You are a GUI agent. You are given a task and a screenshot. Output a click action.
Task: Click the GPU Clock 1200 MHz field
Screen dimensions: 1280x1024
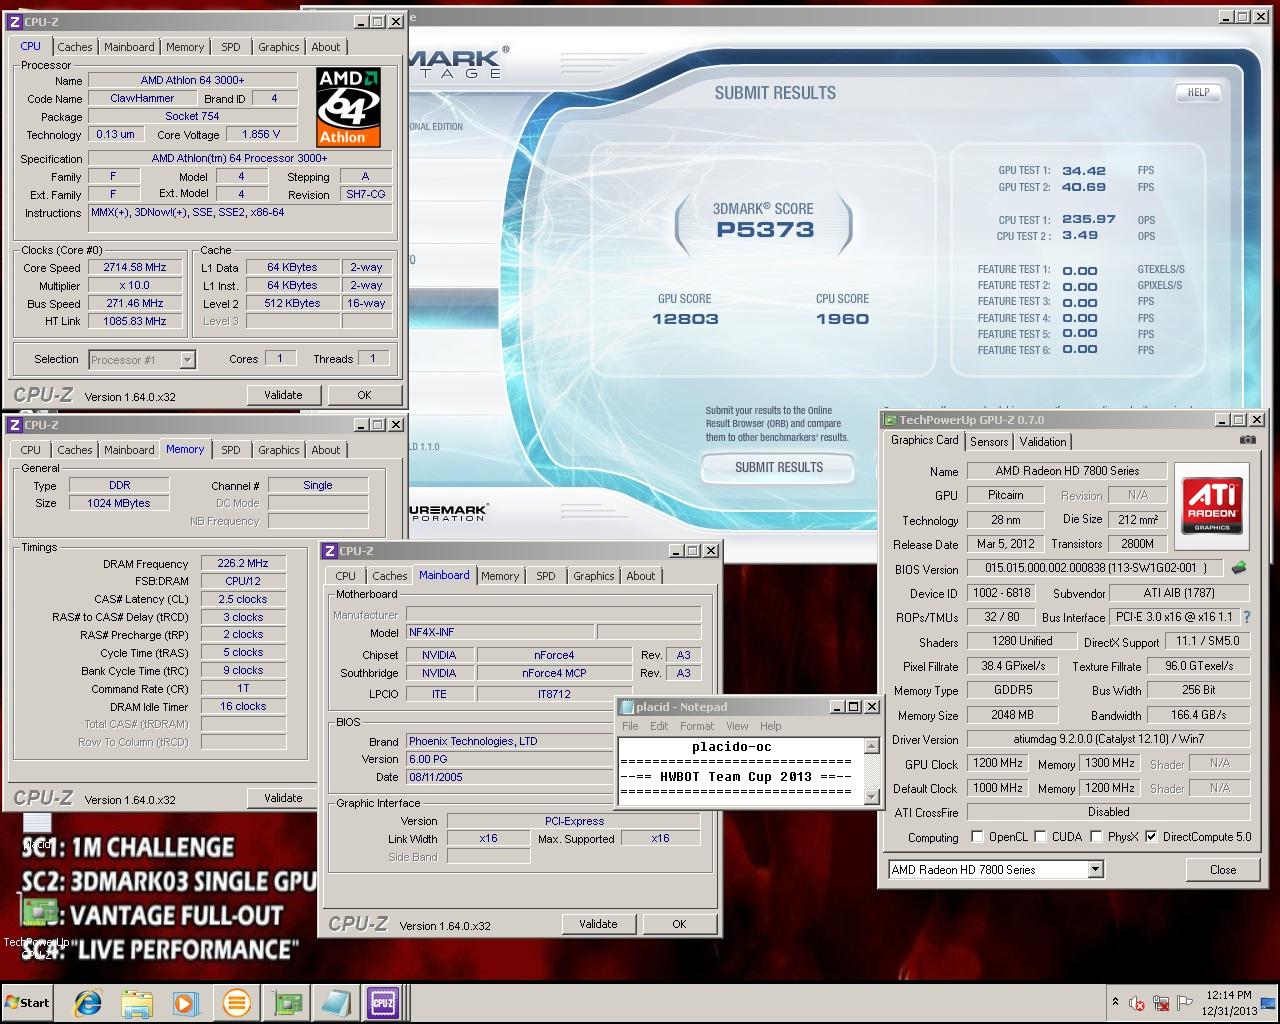998,763
